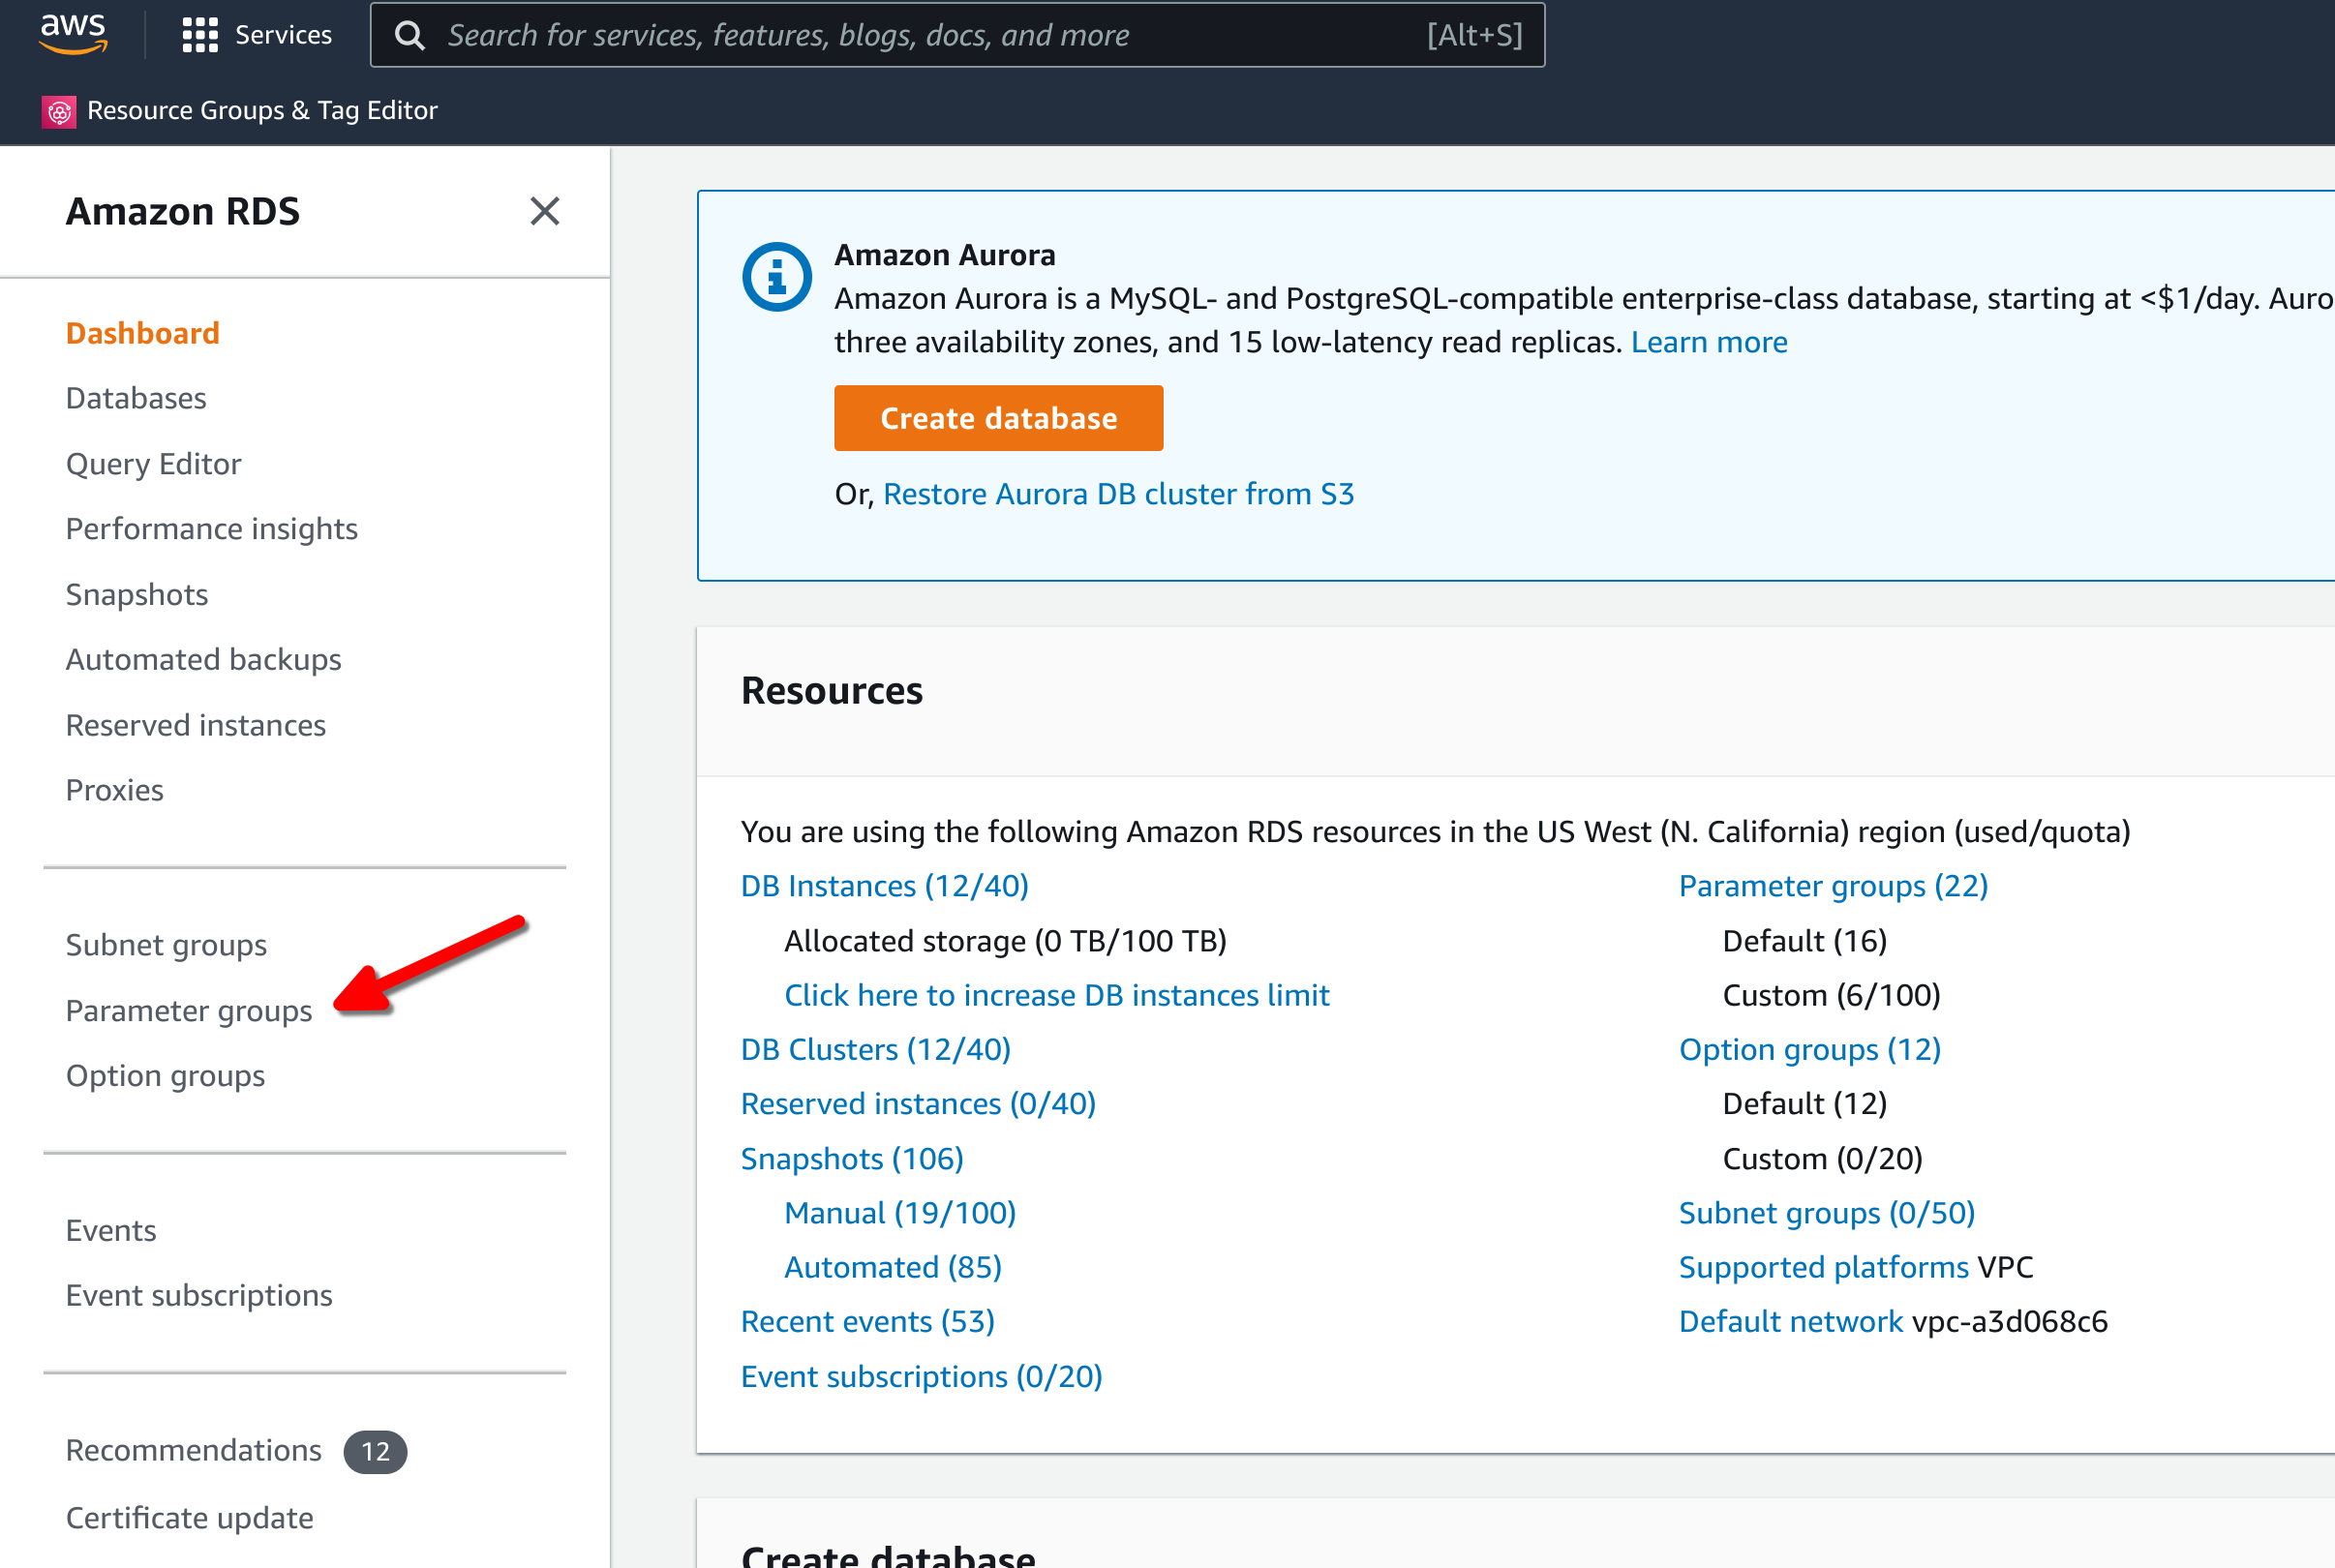Image resolution: width=2335 pixels, height=1568 pixels.
Task: Click the Amazon Aurora banner title
Action: [x=945, y=255]
